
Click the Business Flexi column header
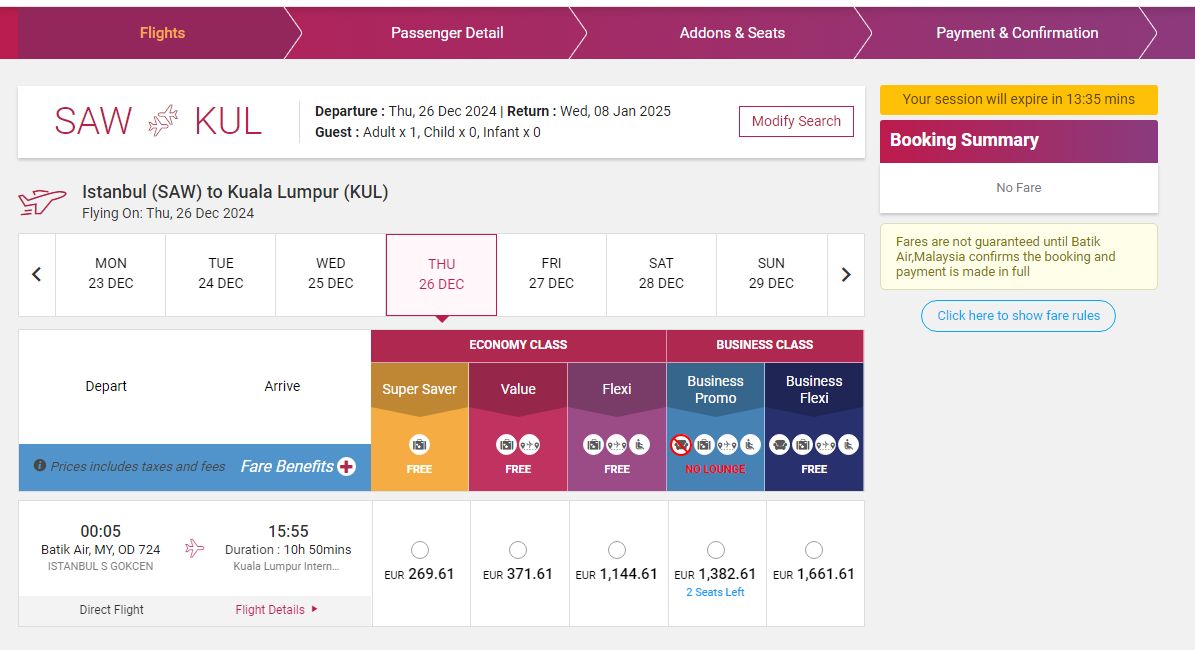814,389
